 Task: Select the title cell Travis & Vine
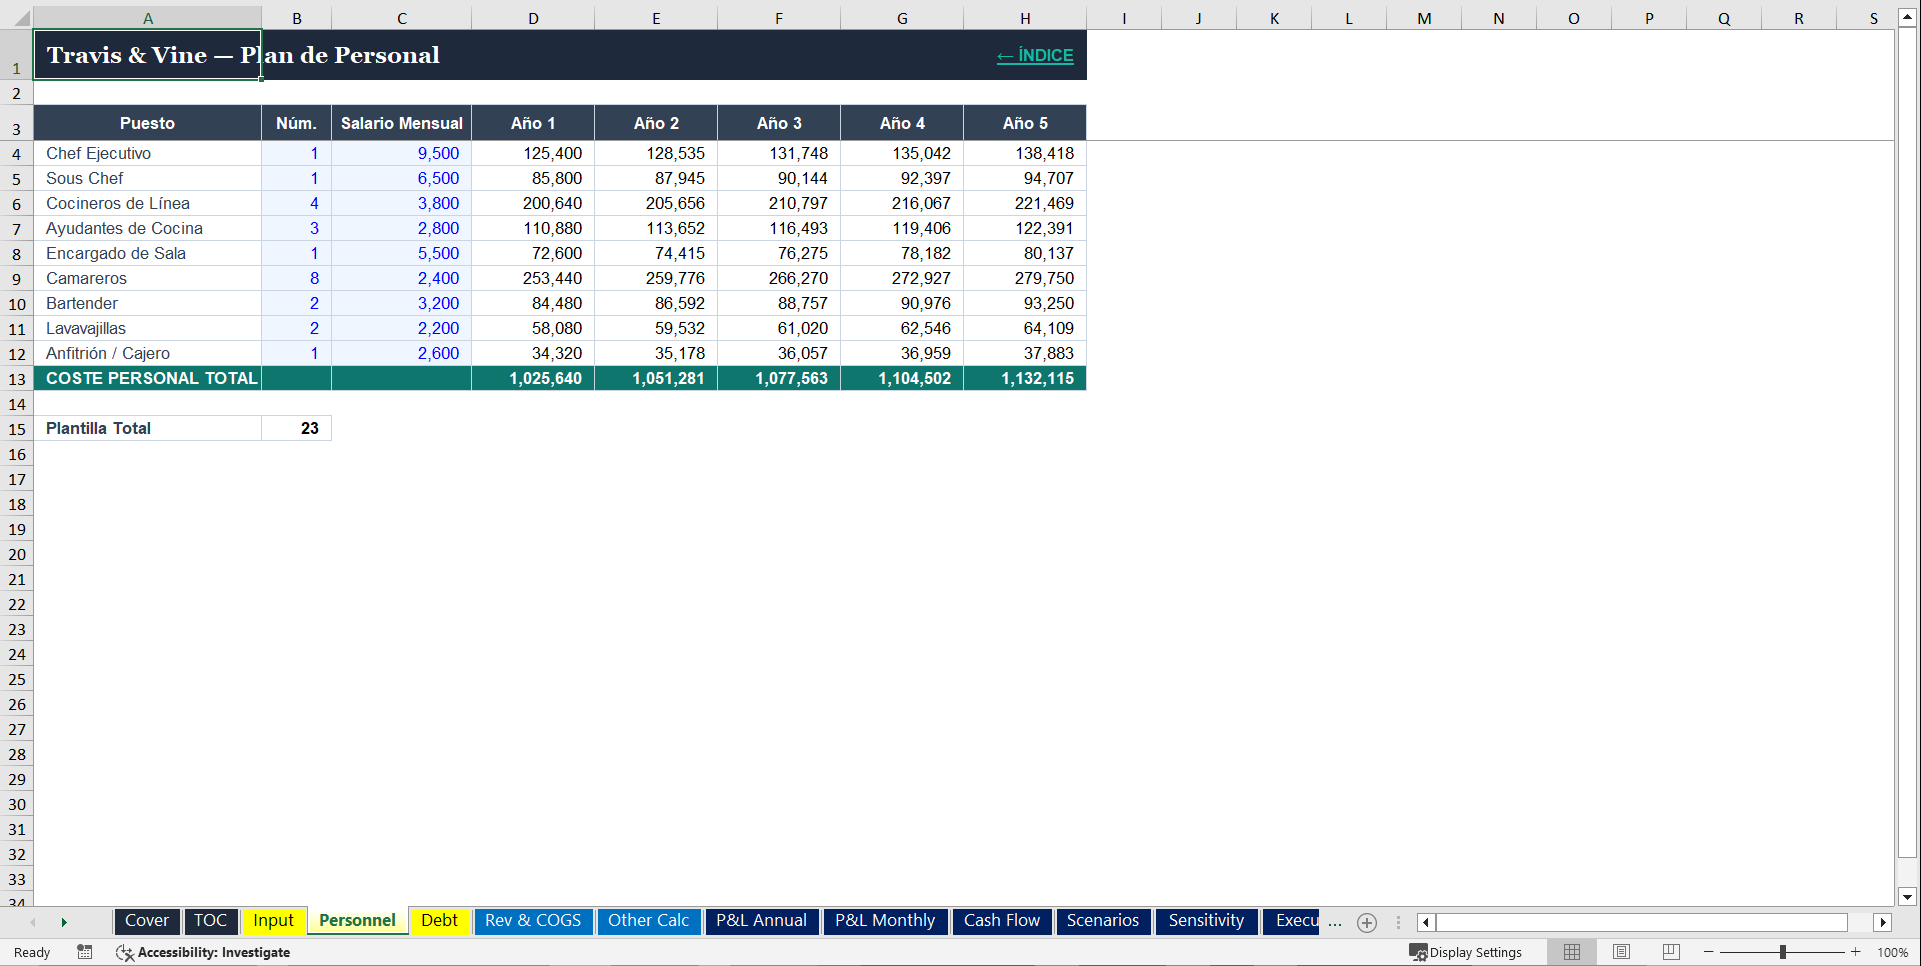pos(148,55)
